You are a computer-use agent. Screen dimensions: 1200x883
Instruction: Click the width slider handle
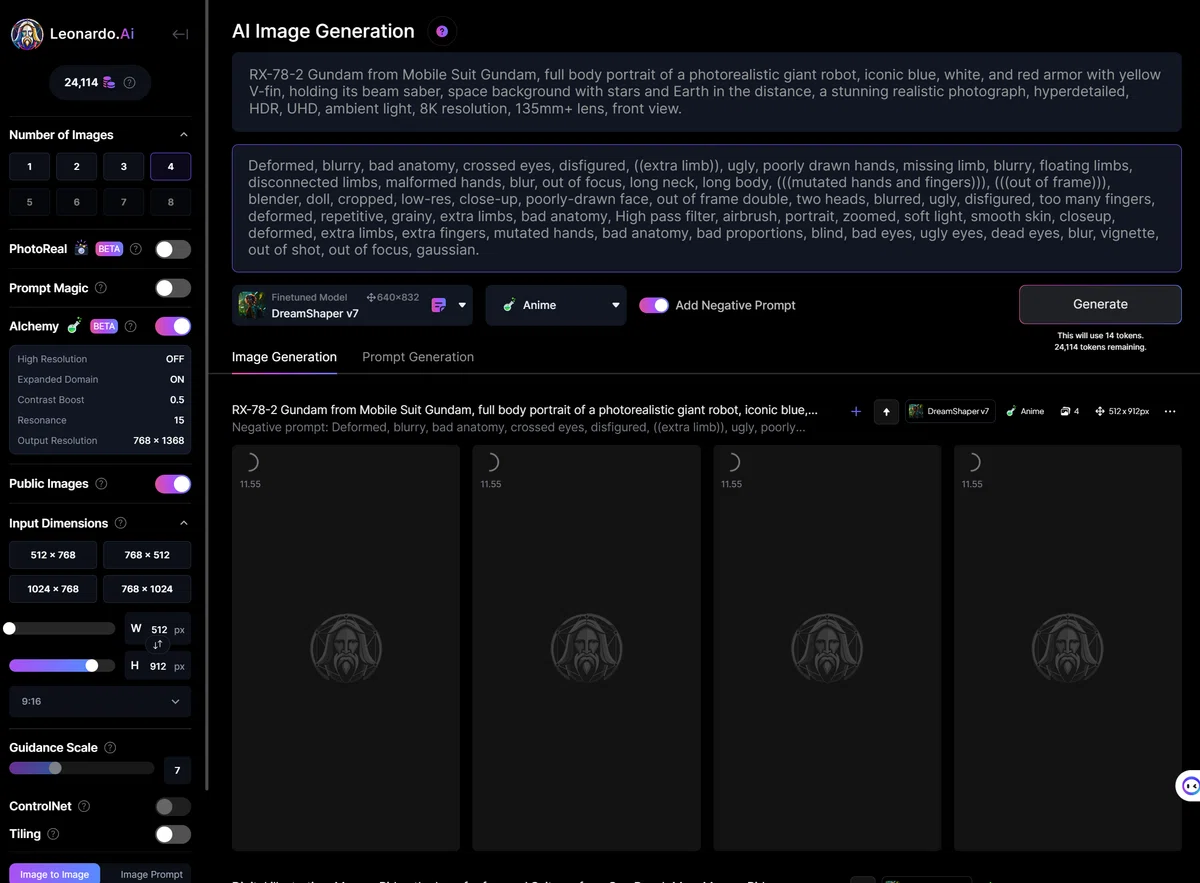tap(9, 629)
